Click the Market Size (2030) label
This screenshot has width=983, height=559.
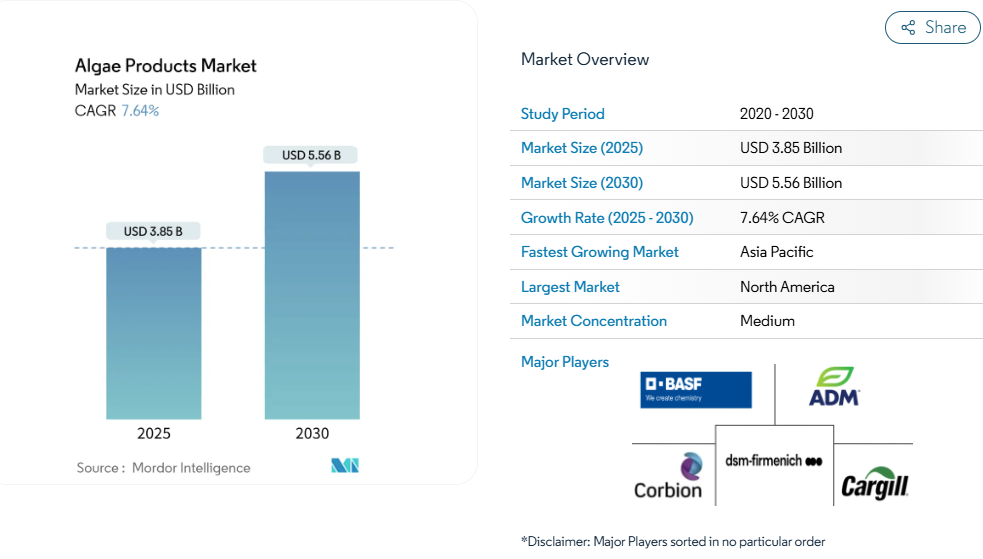(x=581, y=183)
